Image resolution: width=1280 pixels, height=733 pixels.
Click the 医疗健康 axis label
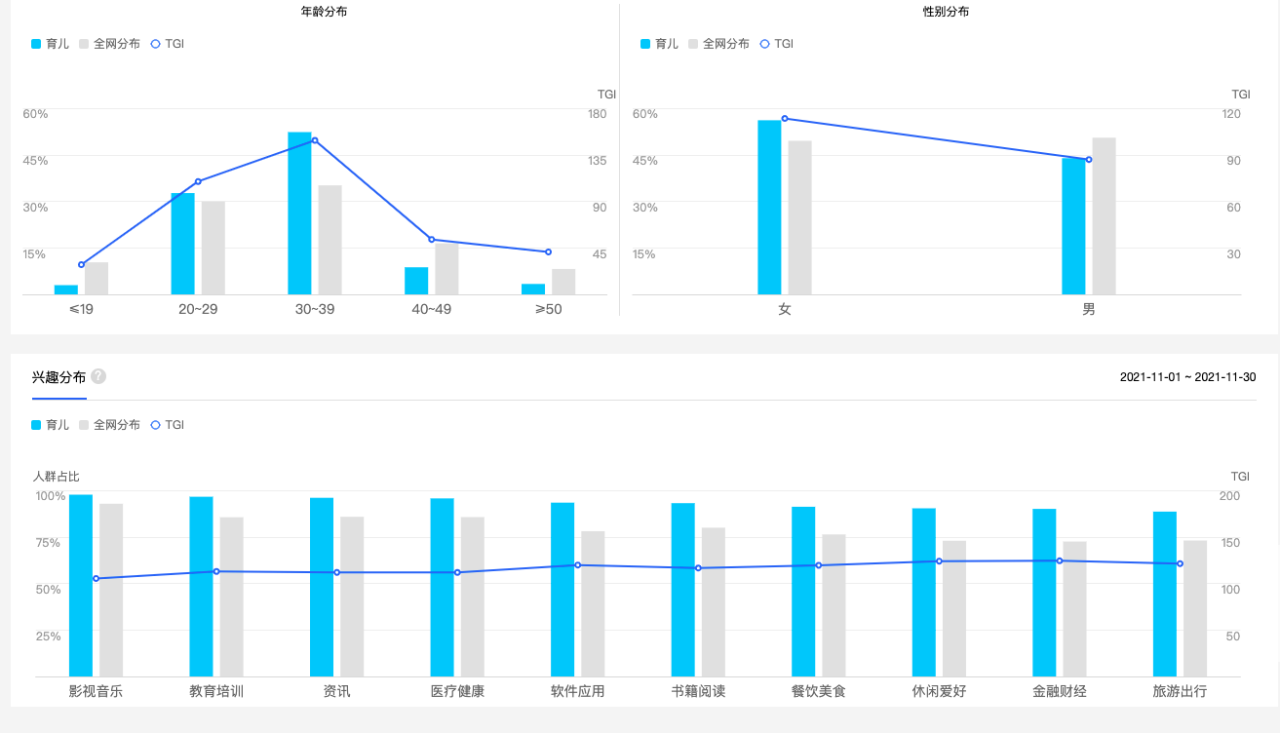coord(458,691)
